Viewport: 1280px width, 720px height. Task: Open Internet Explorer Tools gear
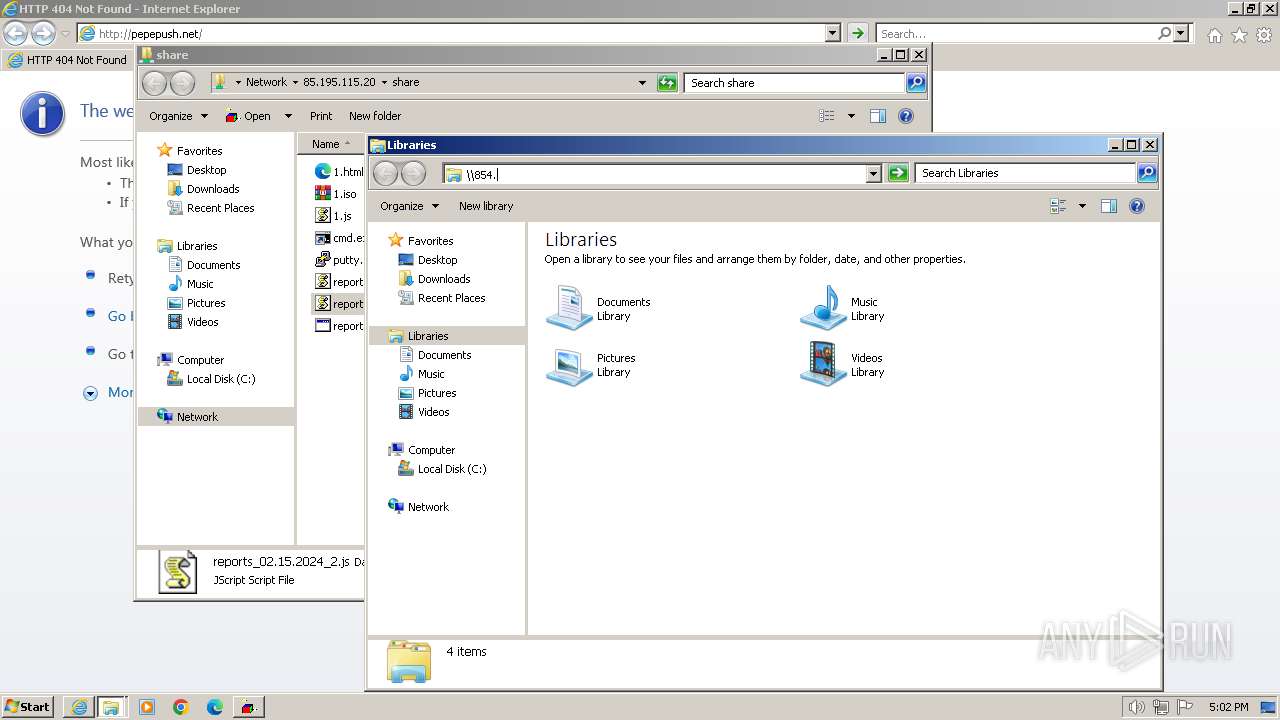click(1264, 34)
